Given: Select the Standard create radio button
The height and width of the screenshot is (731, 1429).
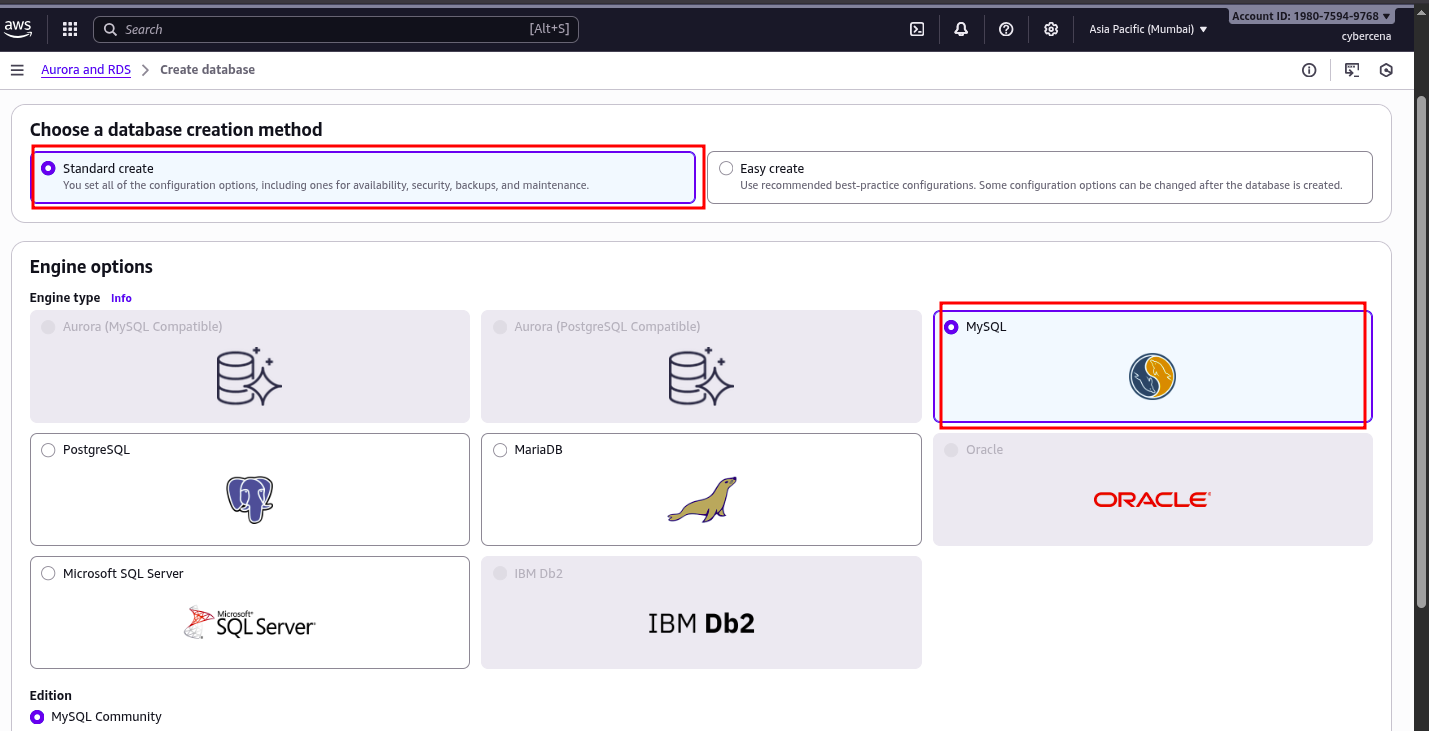Looking at the screenshot, I should tap(48, 168).
